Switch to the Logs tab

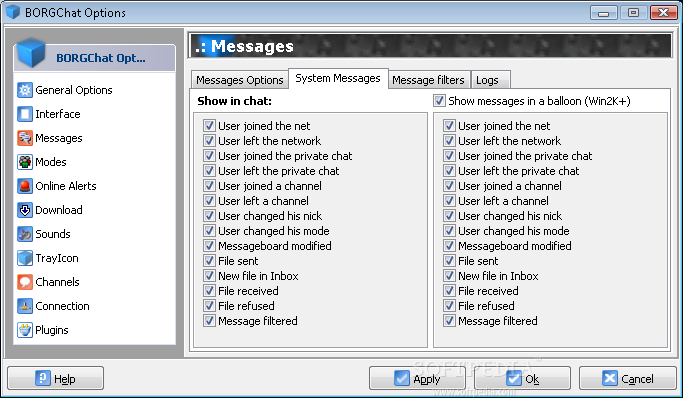(490, 80)
